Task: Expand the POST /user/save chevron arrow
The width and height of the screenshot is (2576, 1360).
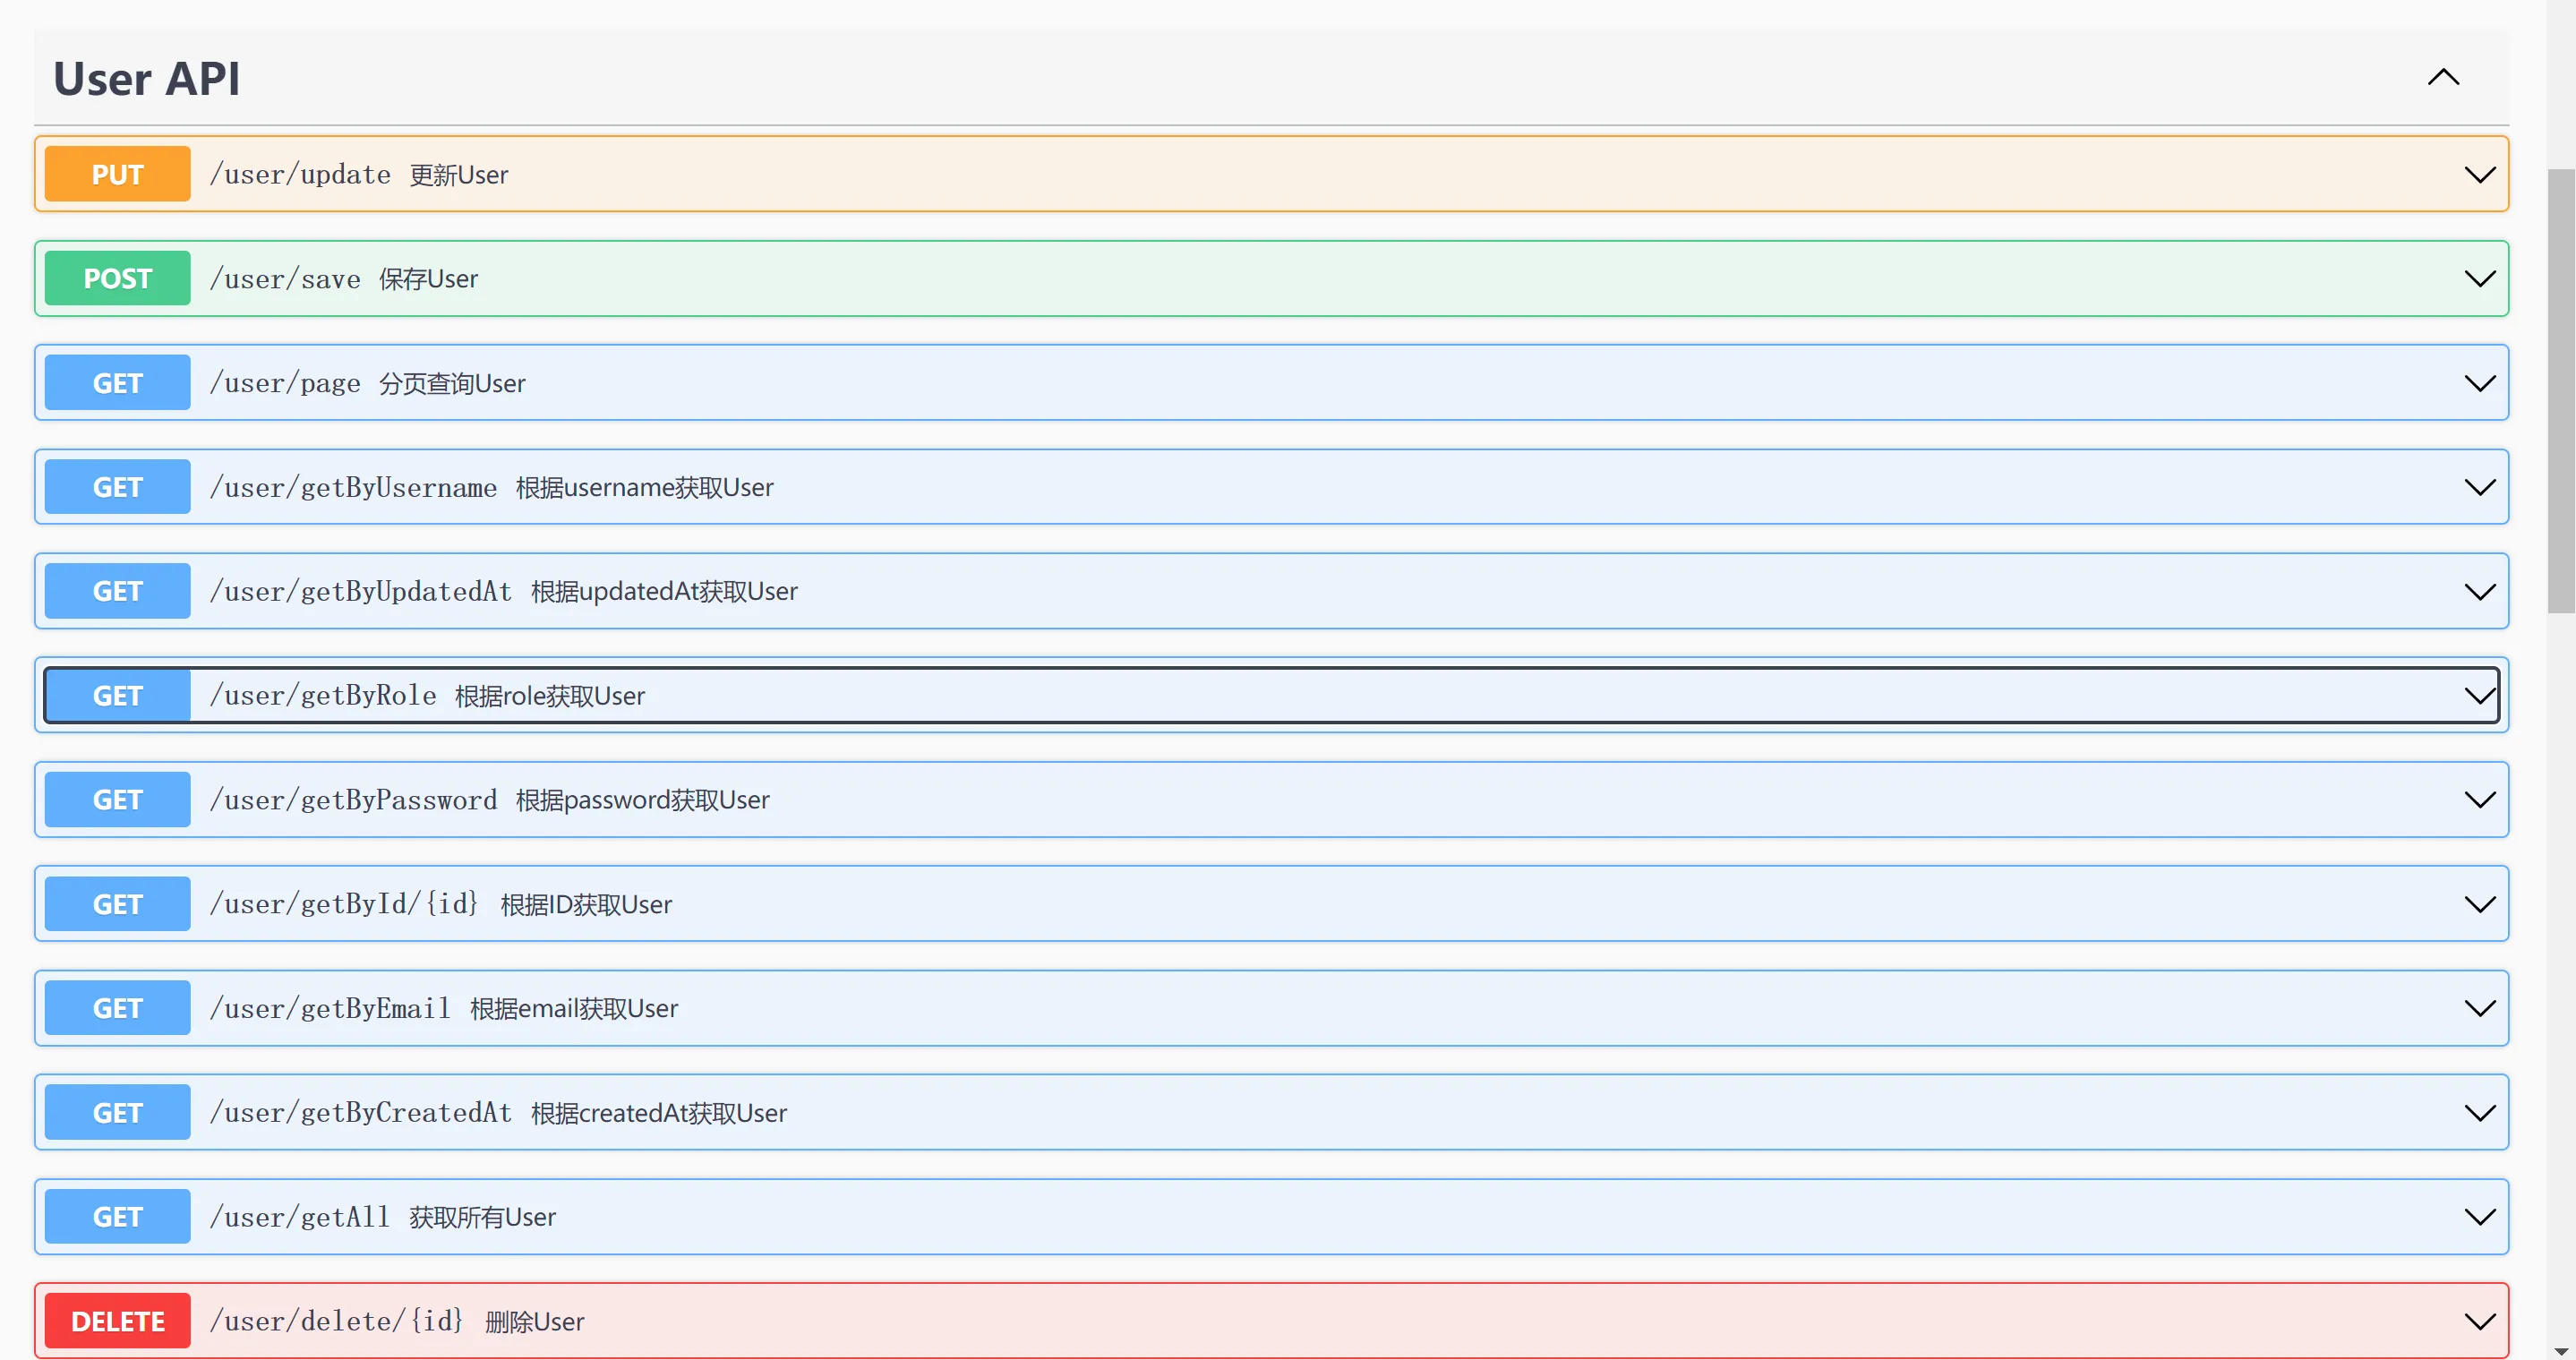Action: click(x=2479, y=279)
